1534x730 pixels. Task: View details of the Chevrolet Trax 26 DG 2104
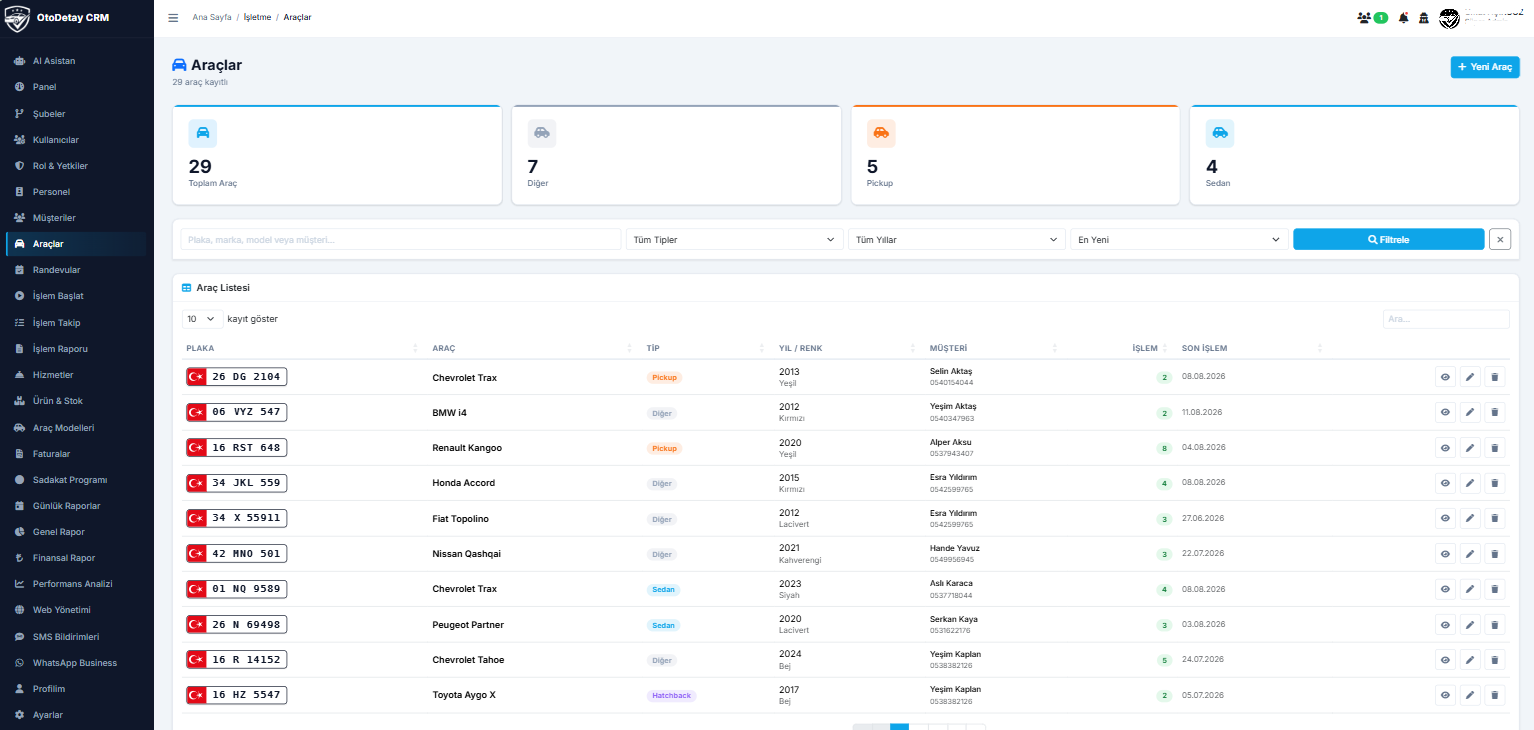pos(1445,377)
